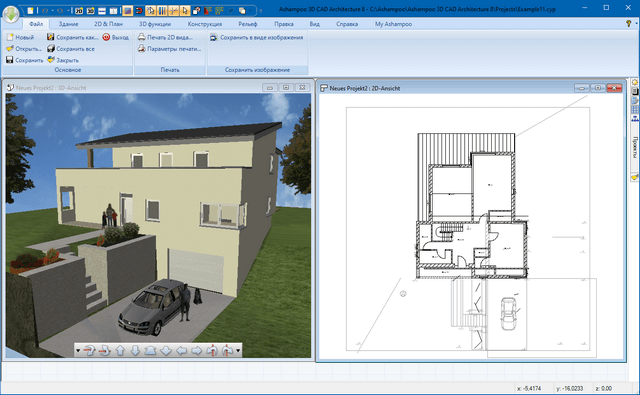Open the Конструкция ribbon tab
This screenshot has height=395, width=640.
point(205,24)
